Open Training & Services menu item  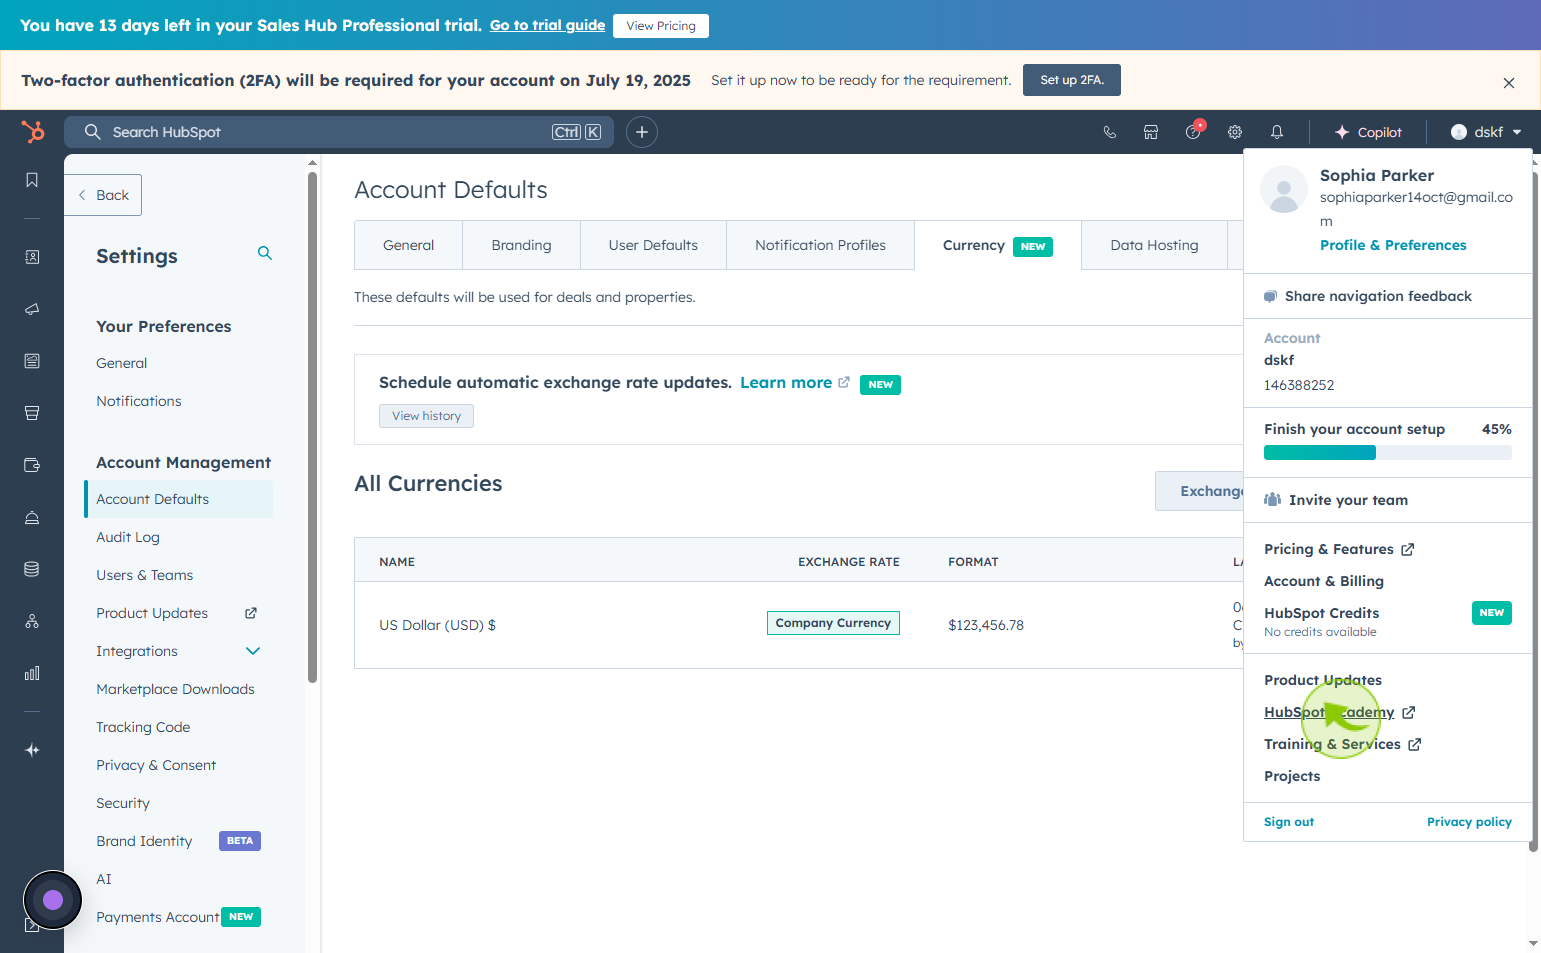[1343, 744]
